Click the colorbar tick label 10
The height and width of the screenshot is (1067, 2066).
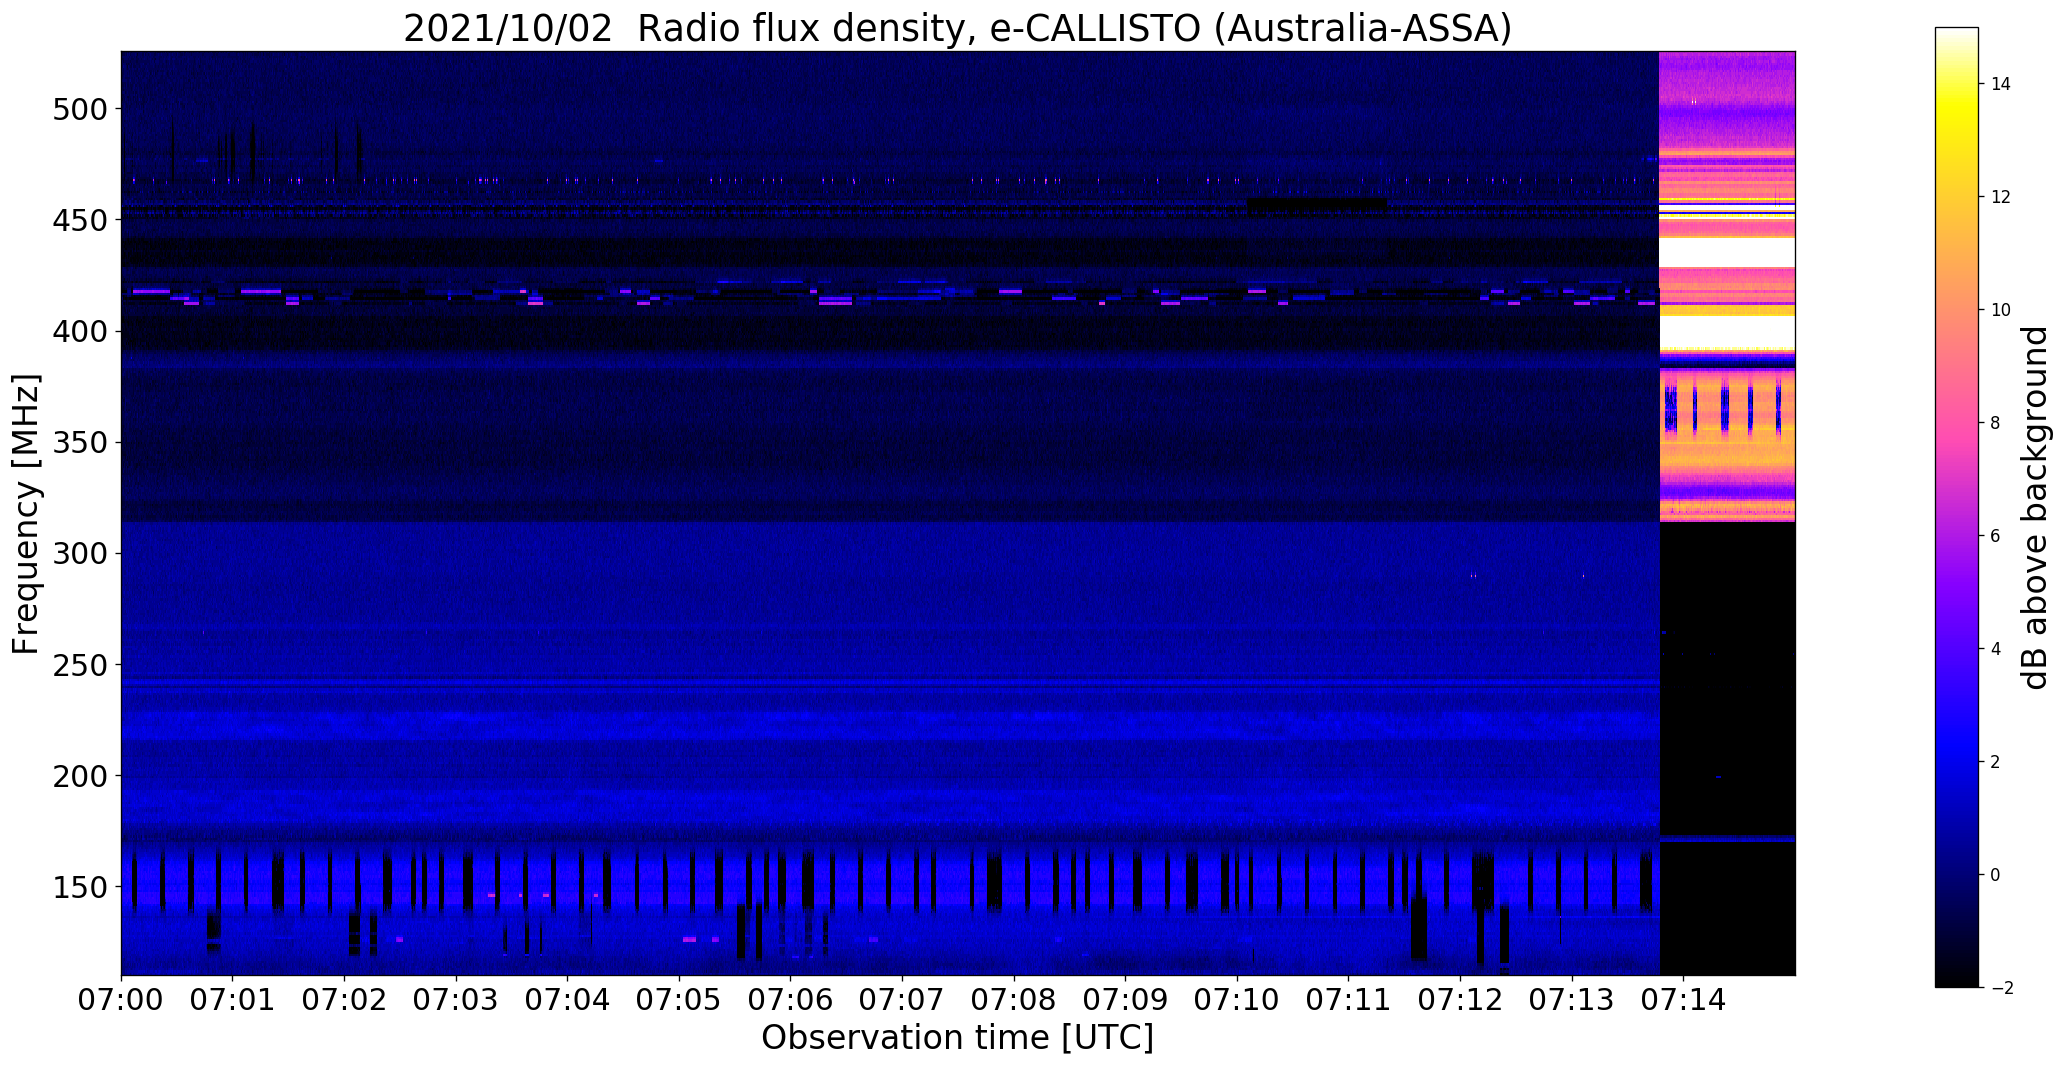click(x=2001, y=310)
